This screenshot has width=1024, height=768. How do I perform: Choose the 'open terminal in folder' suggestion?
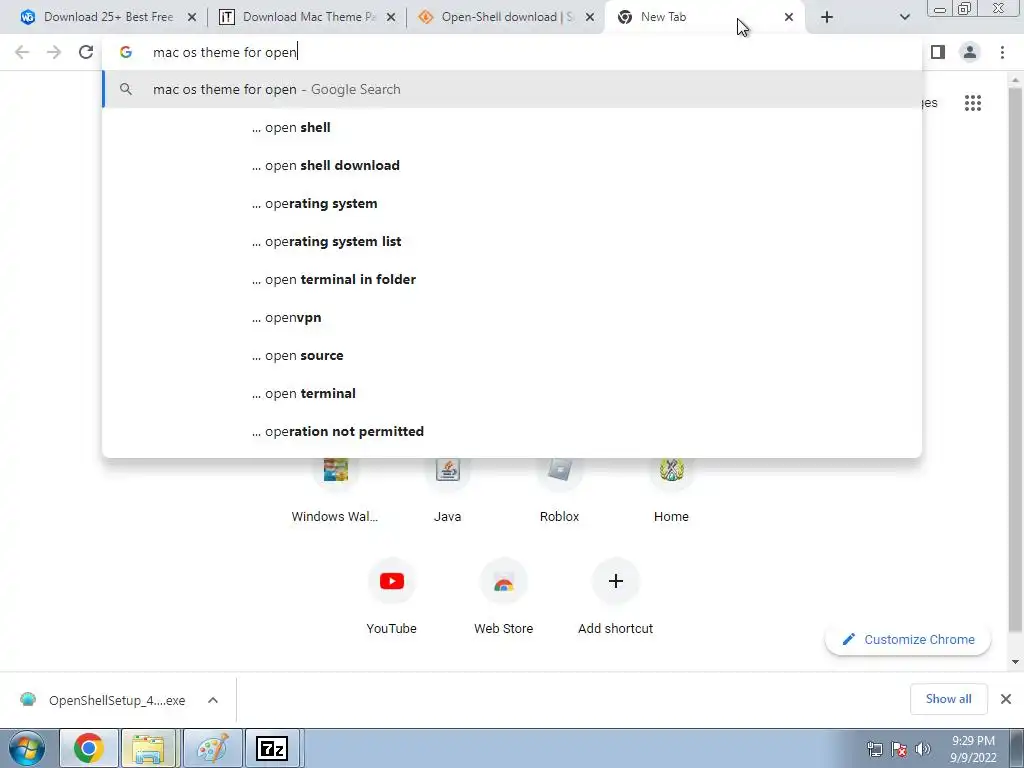(x=512, y=280)
